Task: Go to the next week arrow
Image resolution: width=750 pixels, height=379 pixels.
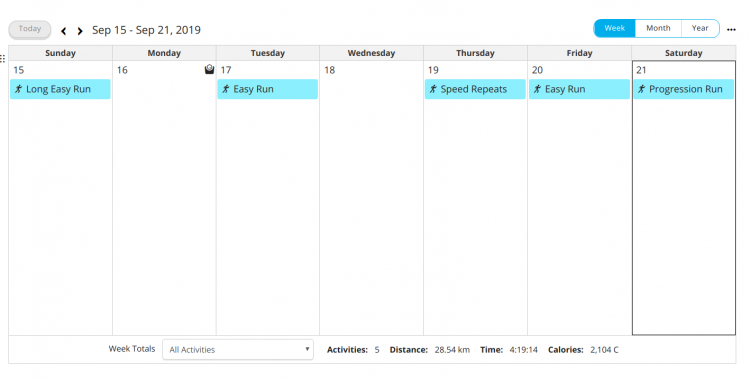Action: click(x=80, y=31)
